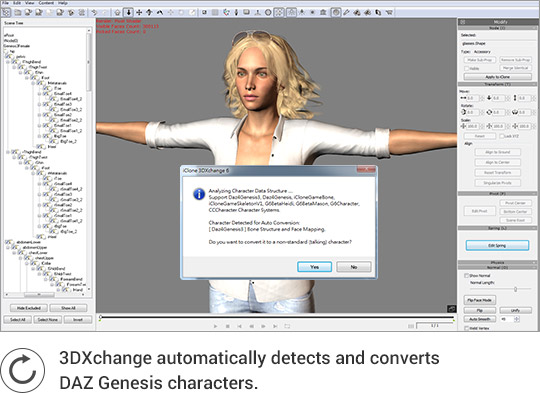Collapse the Transform section header
Screen dimensions: 540x393
coord(497,84)
